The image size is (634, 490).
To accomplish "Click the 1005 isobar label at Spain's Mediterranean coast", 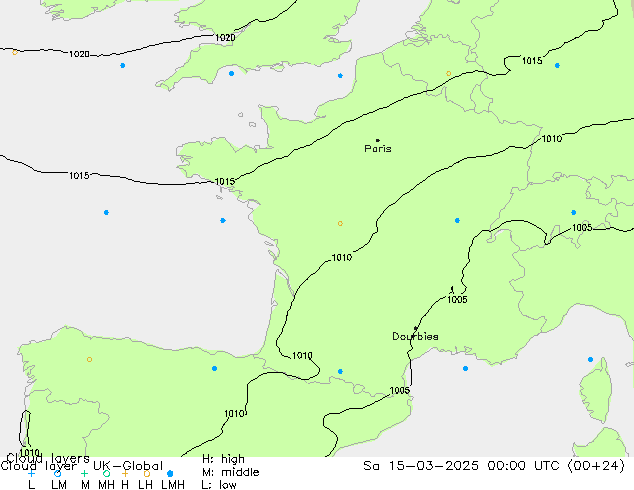I will 400,391.
